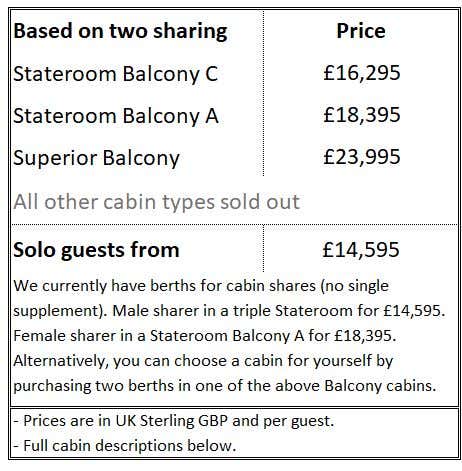462x471 pixels.
Task: Click the £16,295 price
Action: 362,73
